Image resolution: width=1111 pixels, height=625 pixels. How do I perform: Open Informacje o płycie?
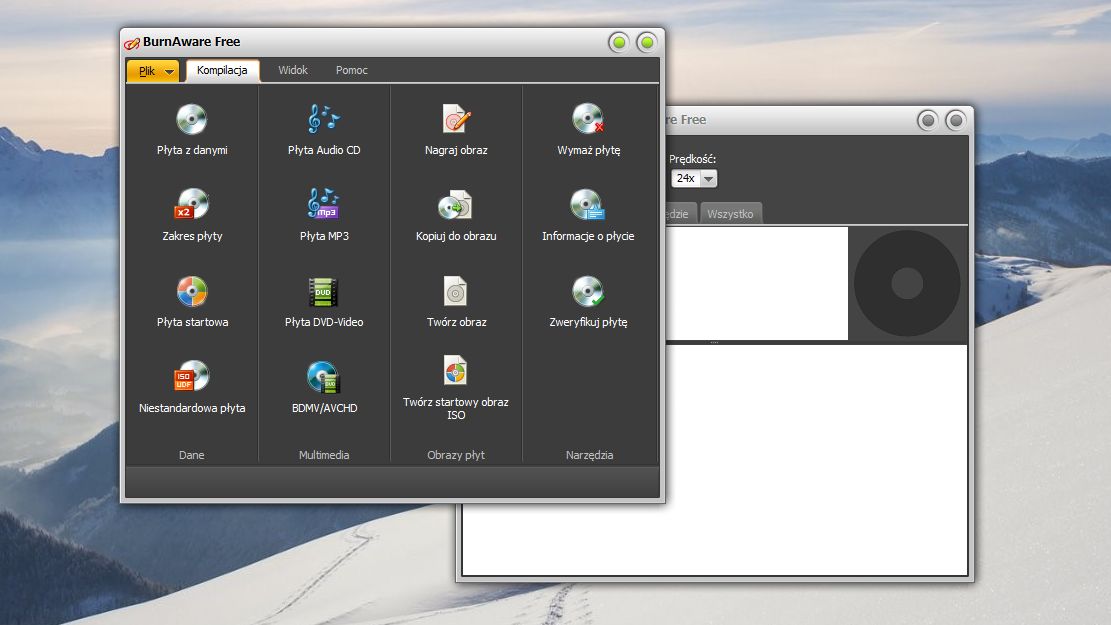[588, 215]
